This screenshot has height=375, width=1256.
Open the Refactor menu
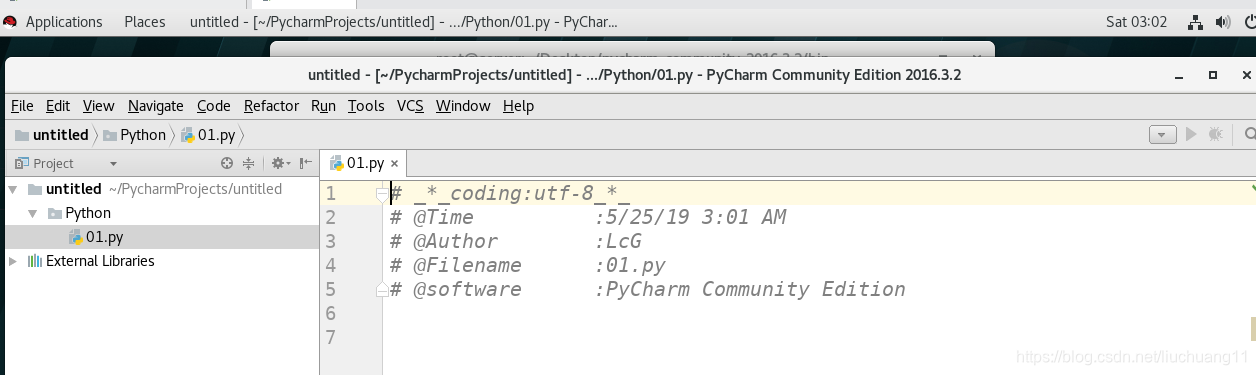(271, 106)
